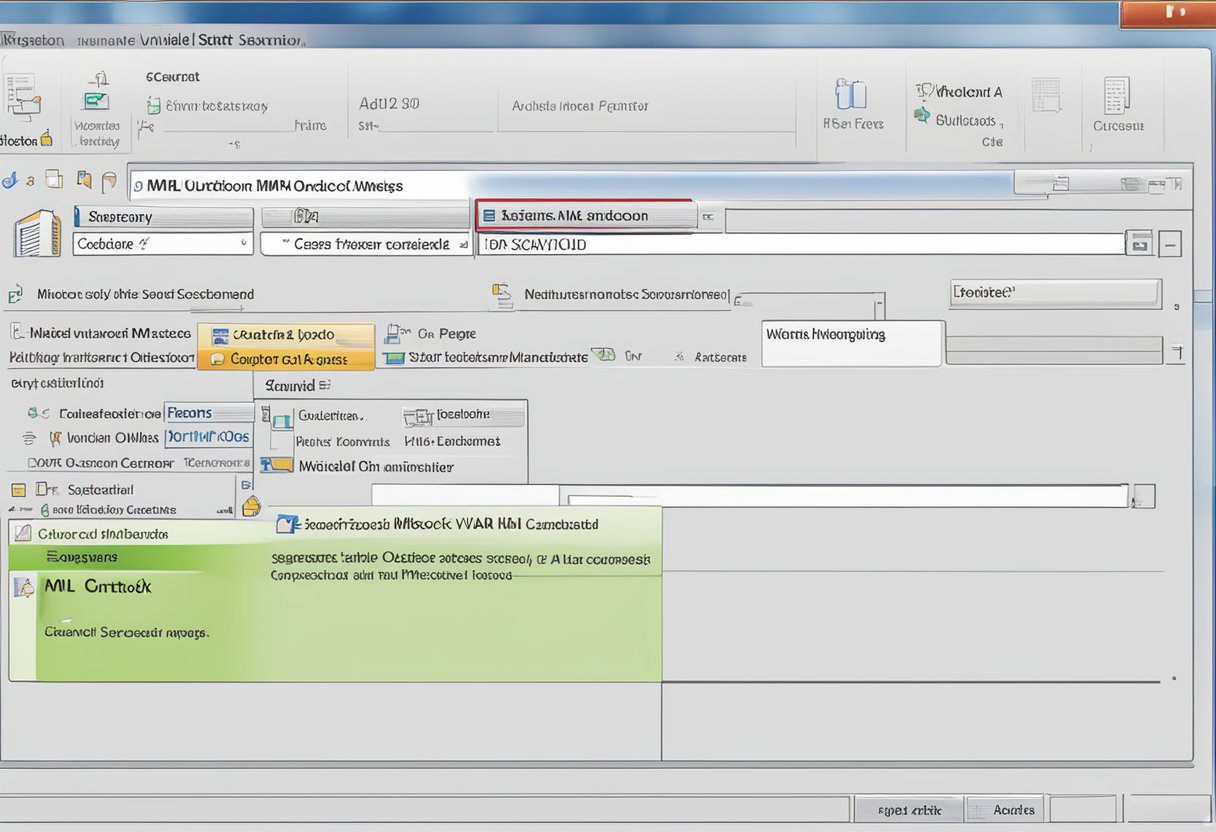Viewport: 1216px width, 832px height.
Task: Click the blue chat icon beside 'Wvaiclaf Chn amimehtier'
Action: [x=277, y=463]
